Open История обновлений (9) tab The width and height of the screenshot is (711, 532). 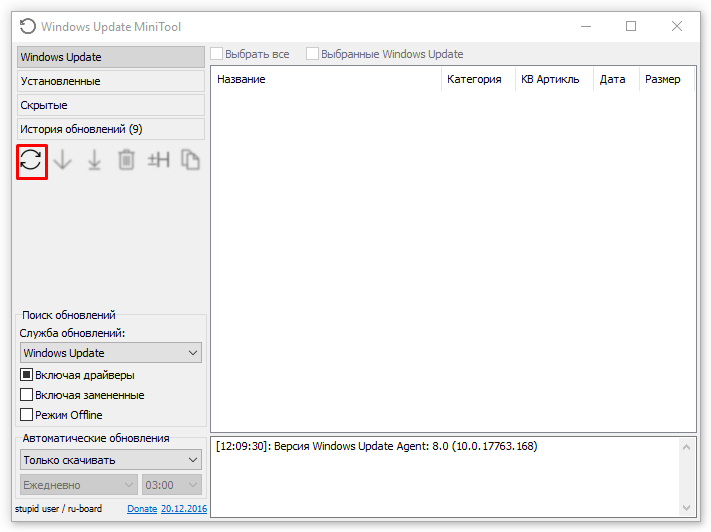pos(111,129)
